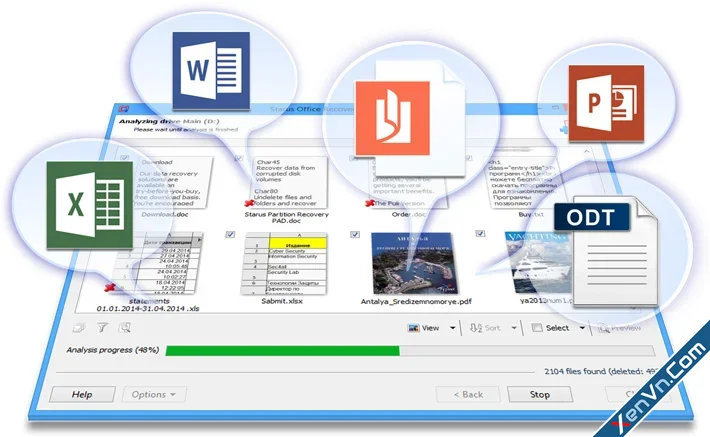Click the View mode picture icon
The height and width of the screenshot is (437, 710).
(x=413, y=328)
